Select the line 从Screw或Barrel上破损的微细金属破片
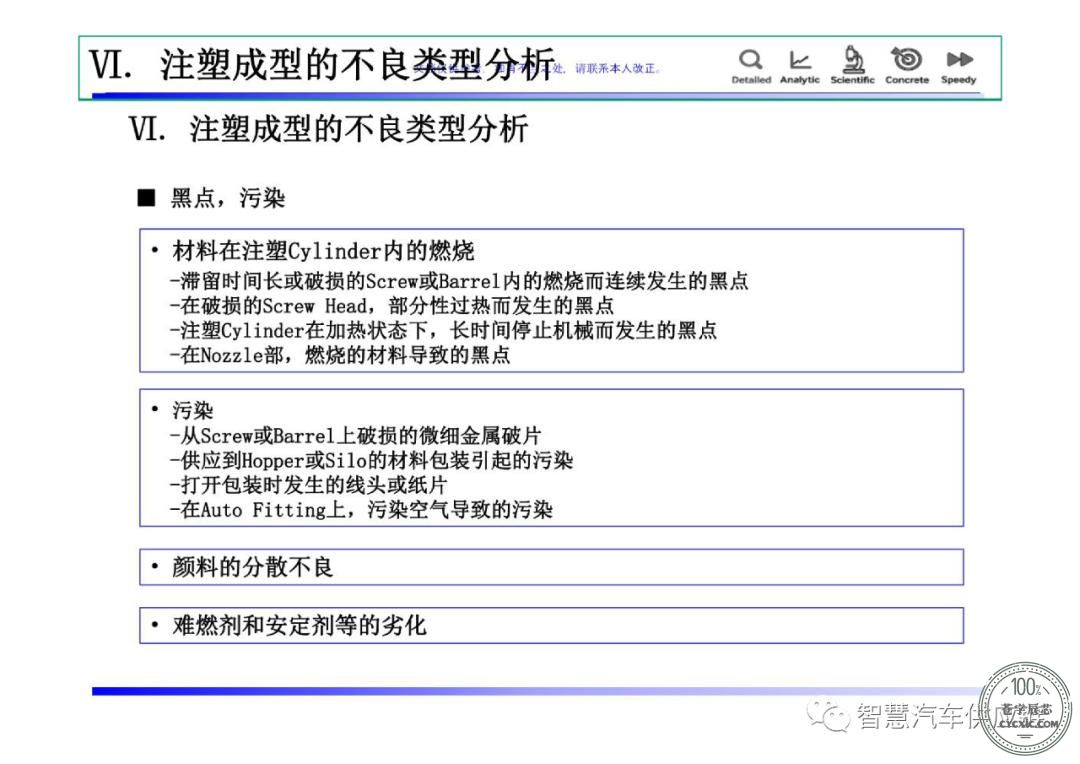 [355, 435]
